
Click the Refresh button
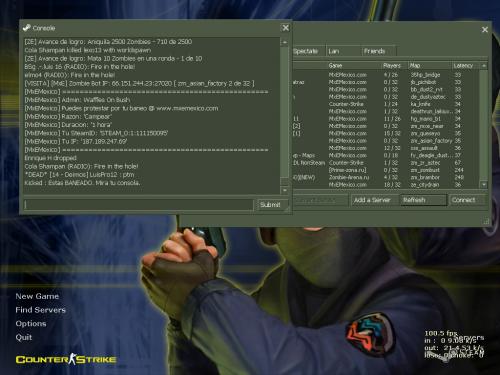(423, 200)
